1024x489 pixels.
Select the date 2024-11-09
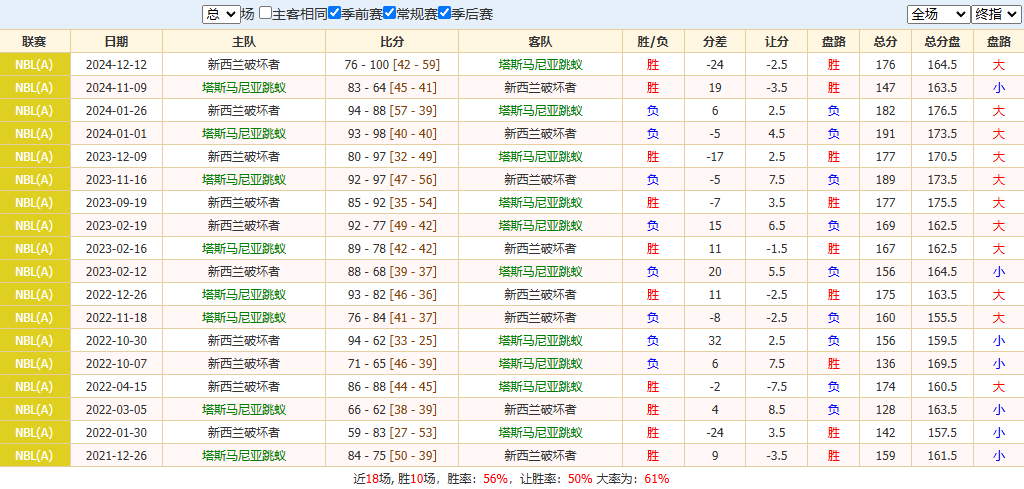coord(116,88)
